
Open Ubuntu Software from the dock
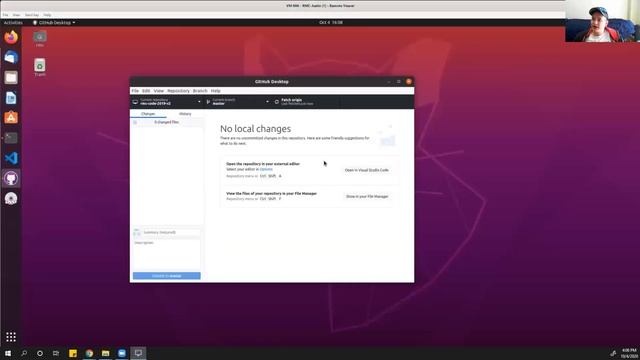point(11,118)
